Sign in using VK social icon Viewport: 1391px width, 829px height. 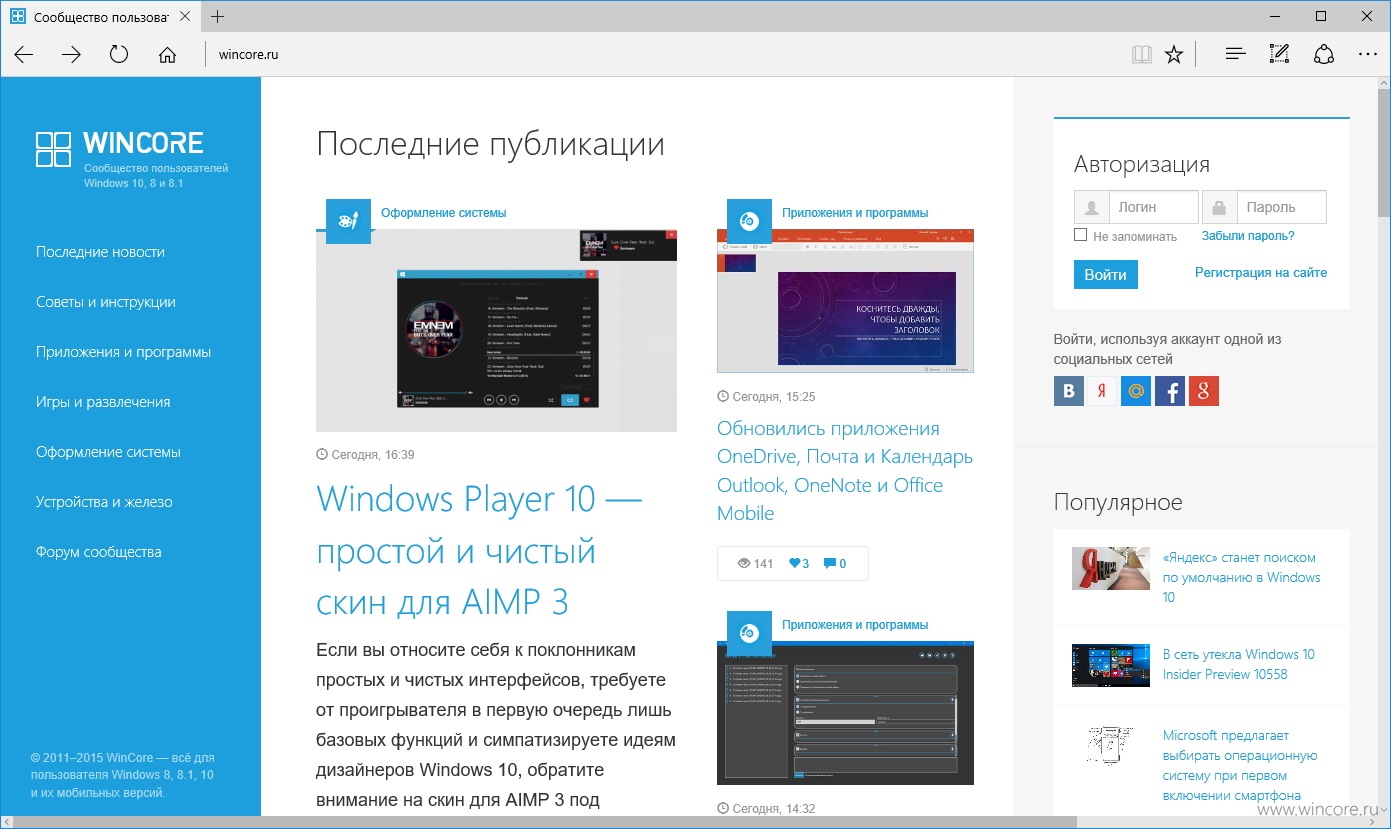(1069, 391)
